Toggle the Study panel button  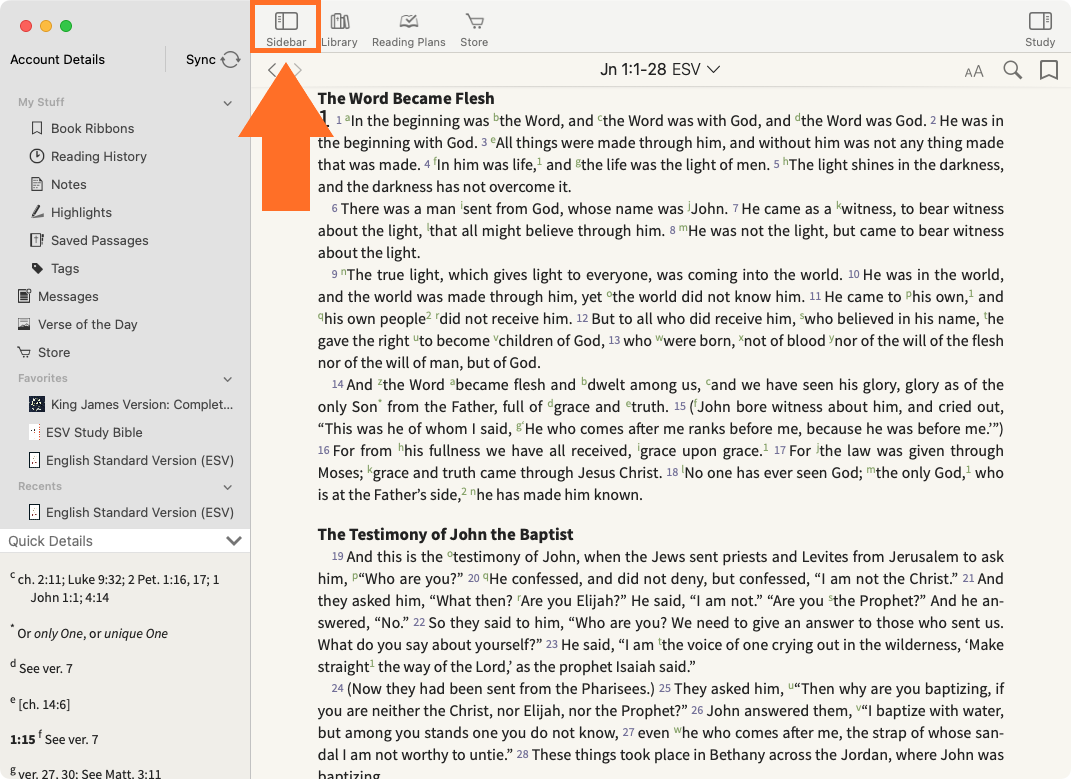pos(1040,28)
